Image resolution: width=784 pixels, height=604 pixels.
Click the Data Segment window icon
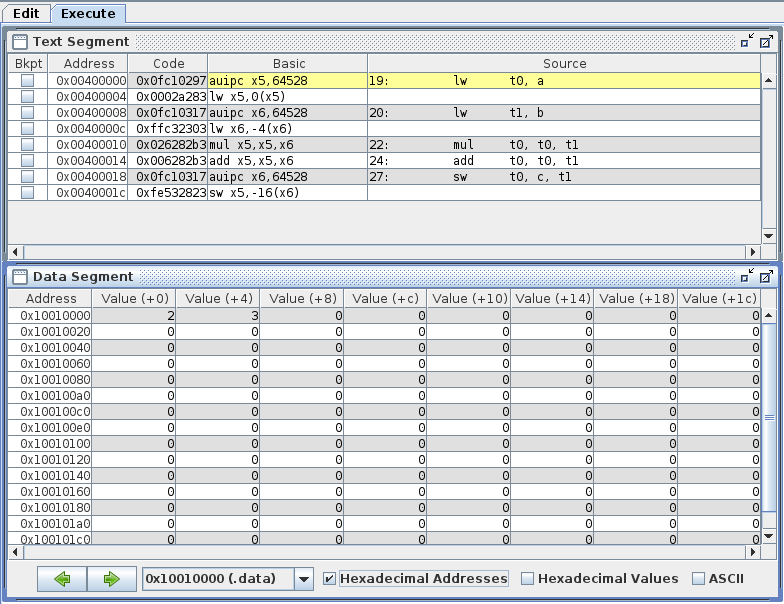click(20, 277)
